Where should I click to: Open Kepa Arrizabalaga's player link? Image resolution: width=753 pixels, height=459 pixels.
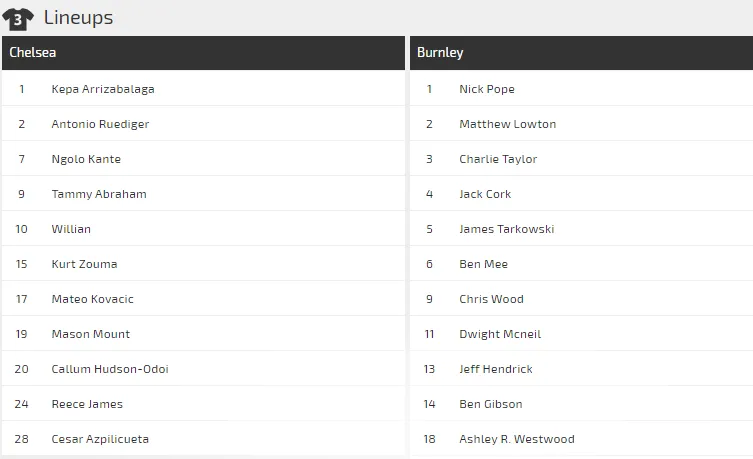coord(103,89)
